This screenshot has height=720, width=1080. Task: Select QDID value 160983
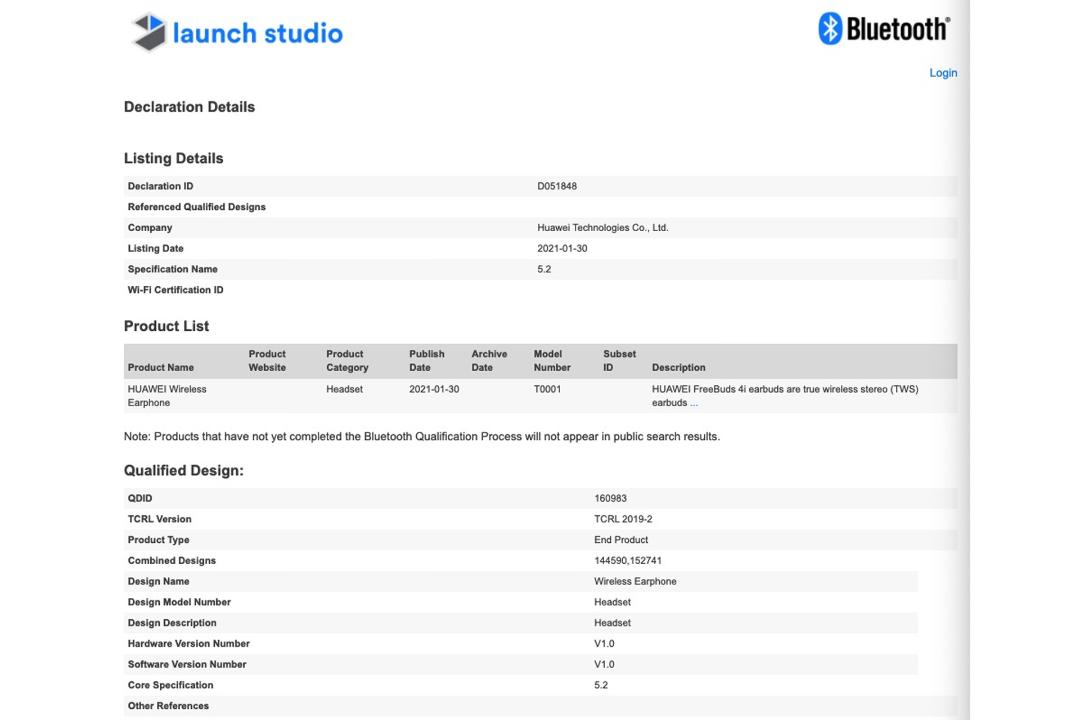click(610, 498)
